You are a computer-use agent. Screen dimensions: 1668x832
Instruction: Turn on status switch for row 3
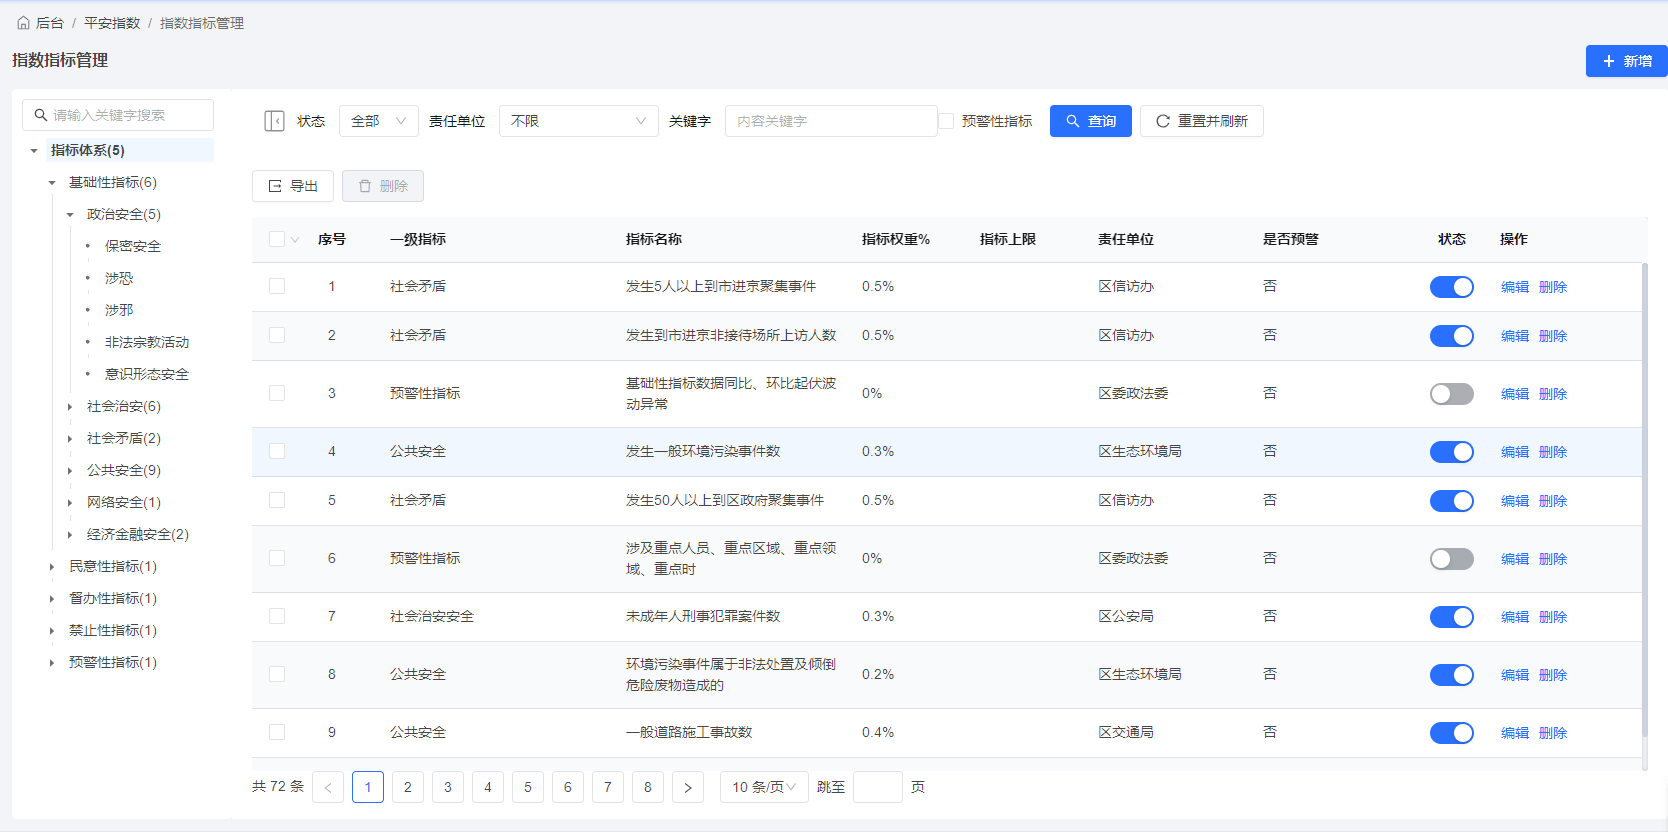pyautogui.click(x=1451, y=394)
